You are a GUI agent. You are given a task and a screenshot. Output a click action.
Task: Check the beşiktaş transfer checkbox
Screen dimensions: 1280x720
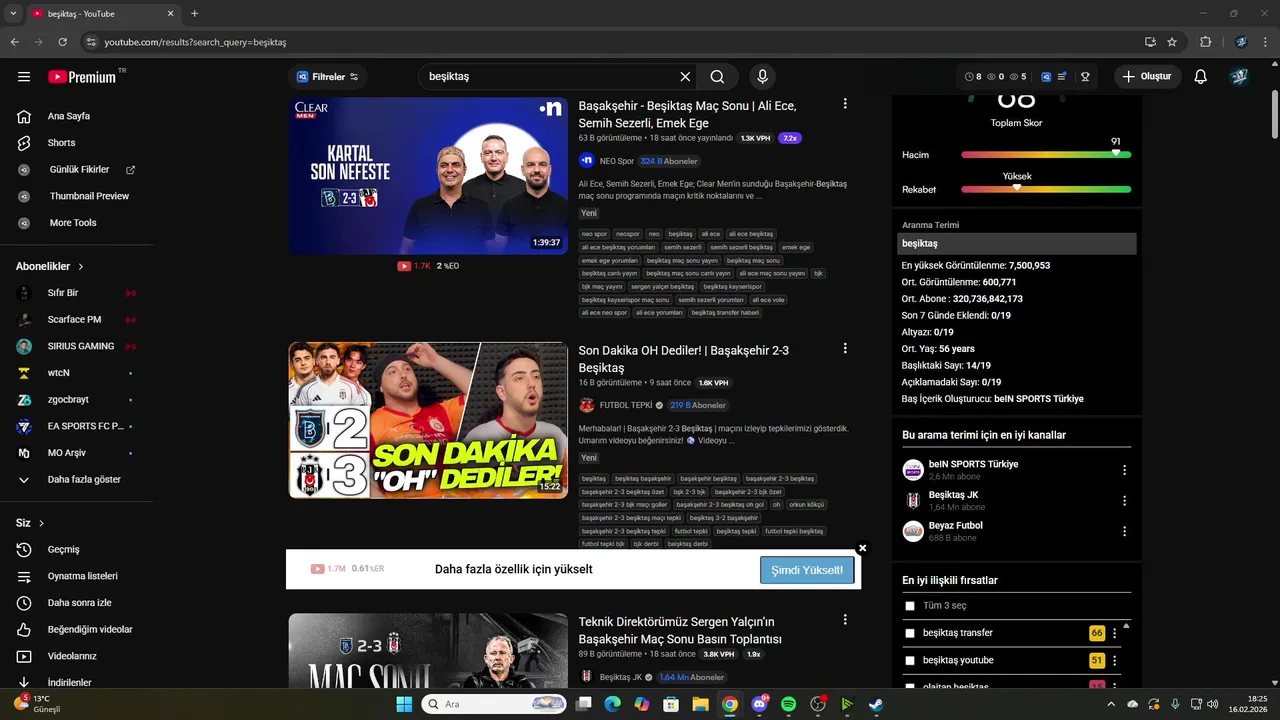point(910,633)
